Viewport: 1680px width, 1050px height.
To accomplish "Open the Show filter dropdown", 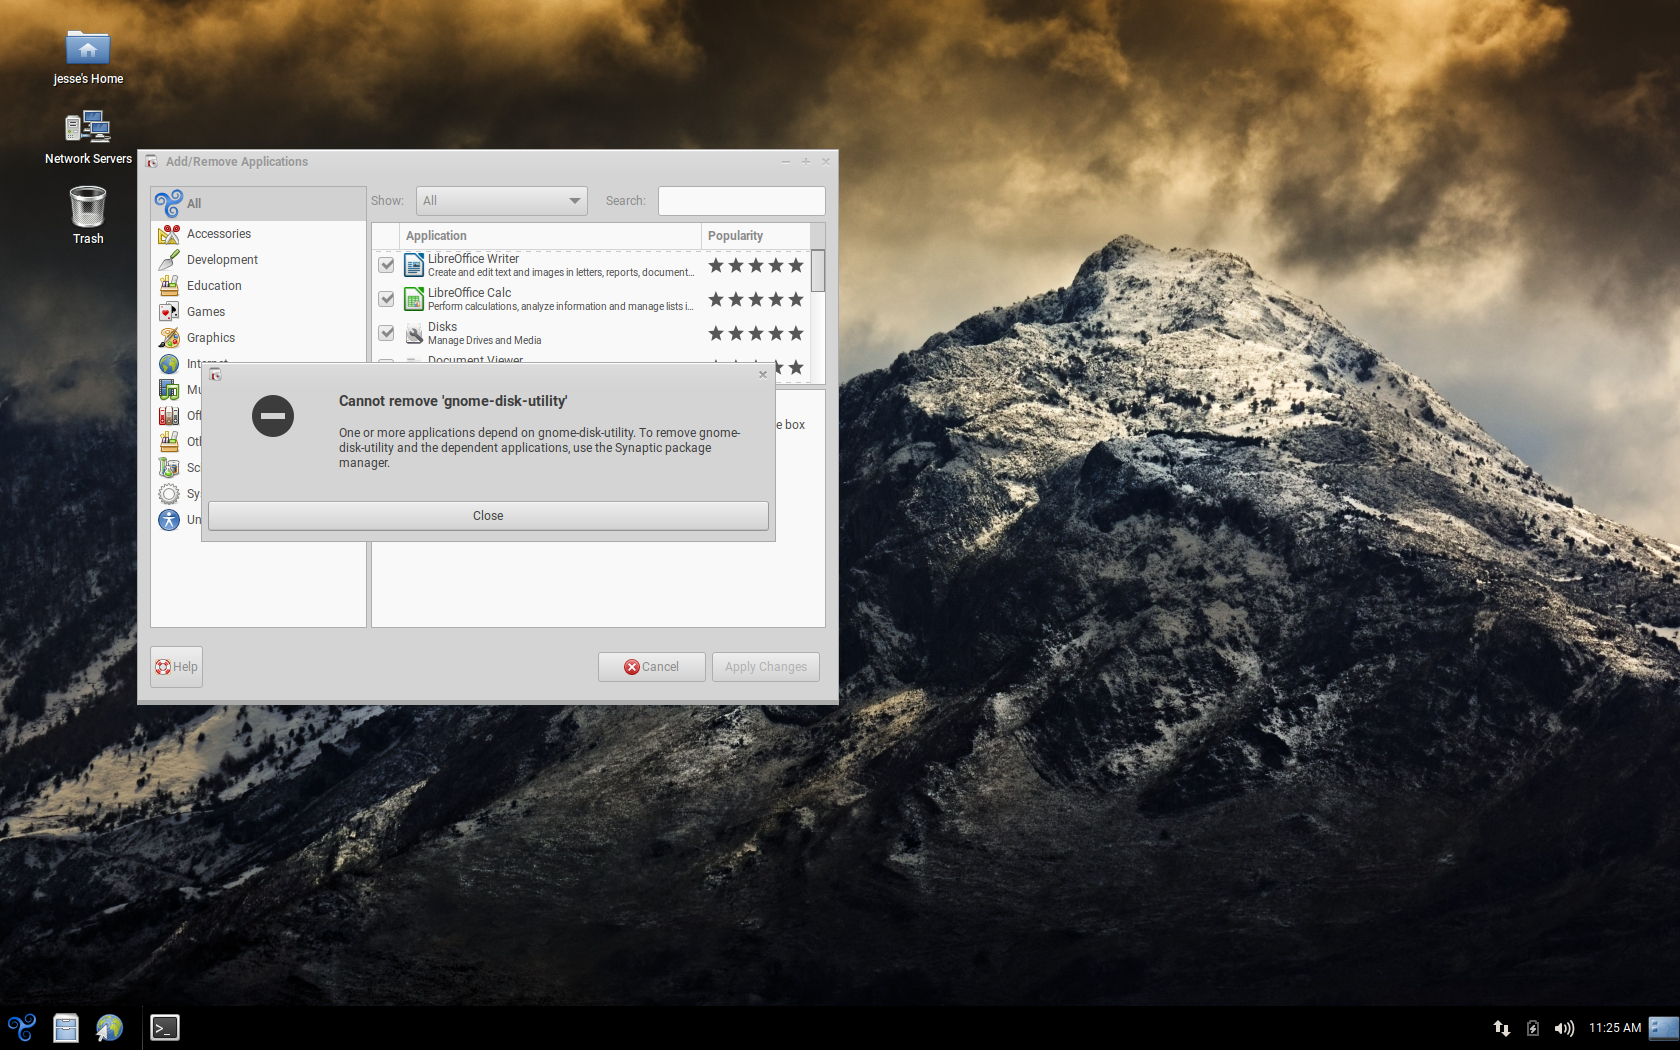I will 501,201.
